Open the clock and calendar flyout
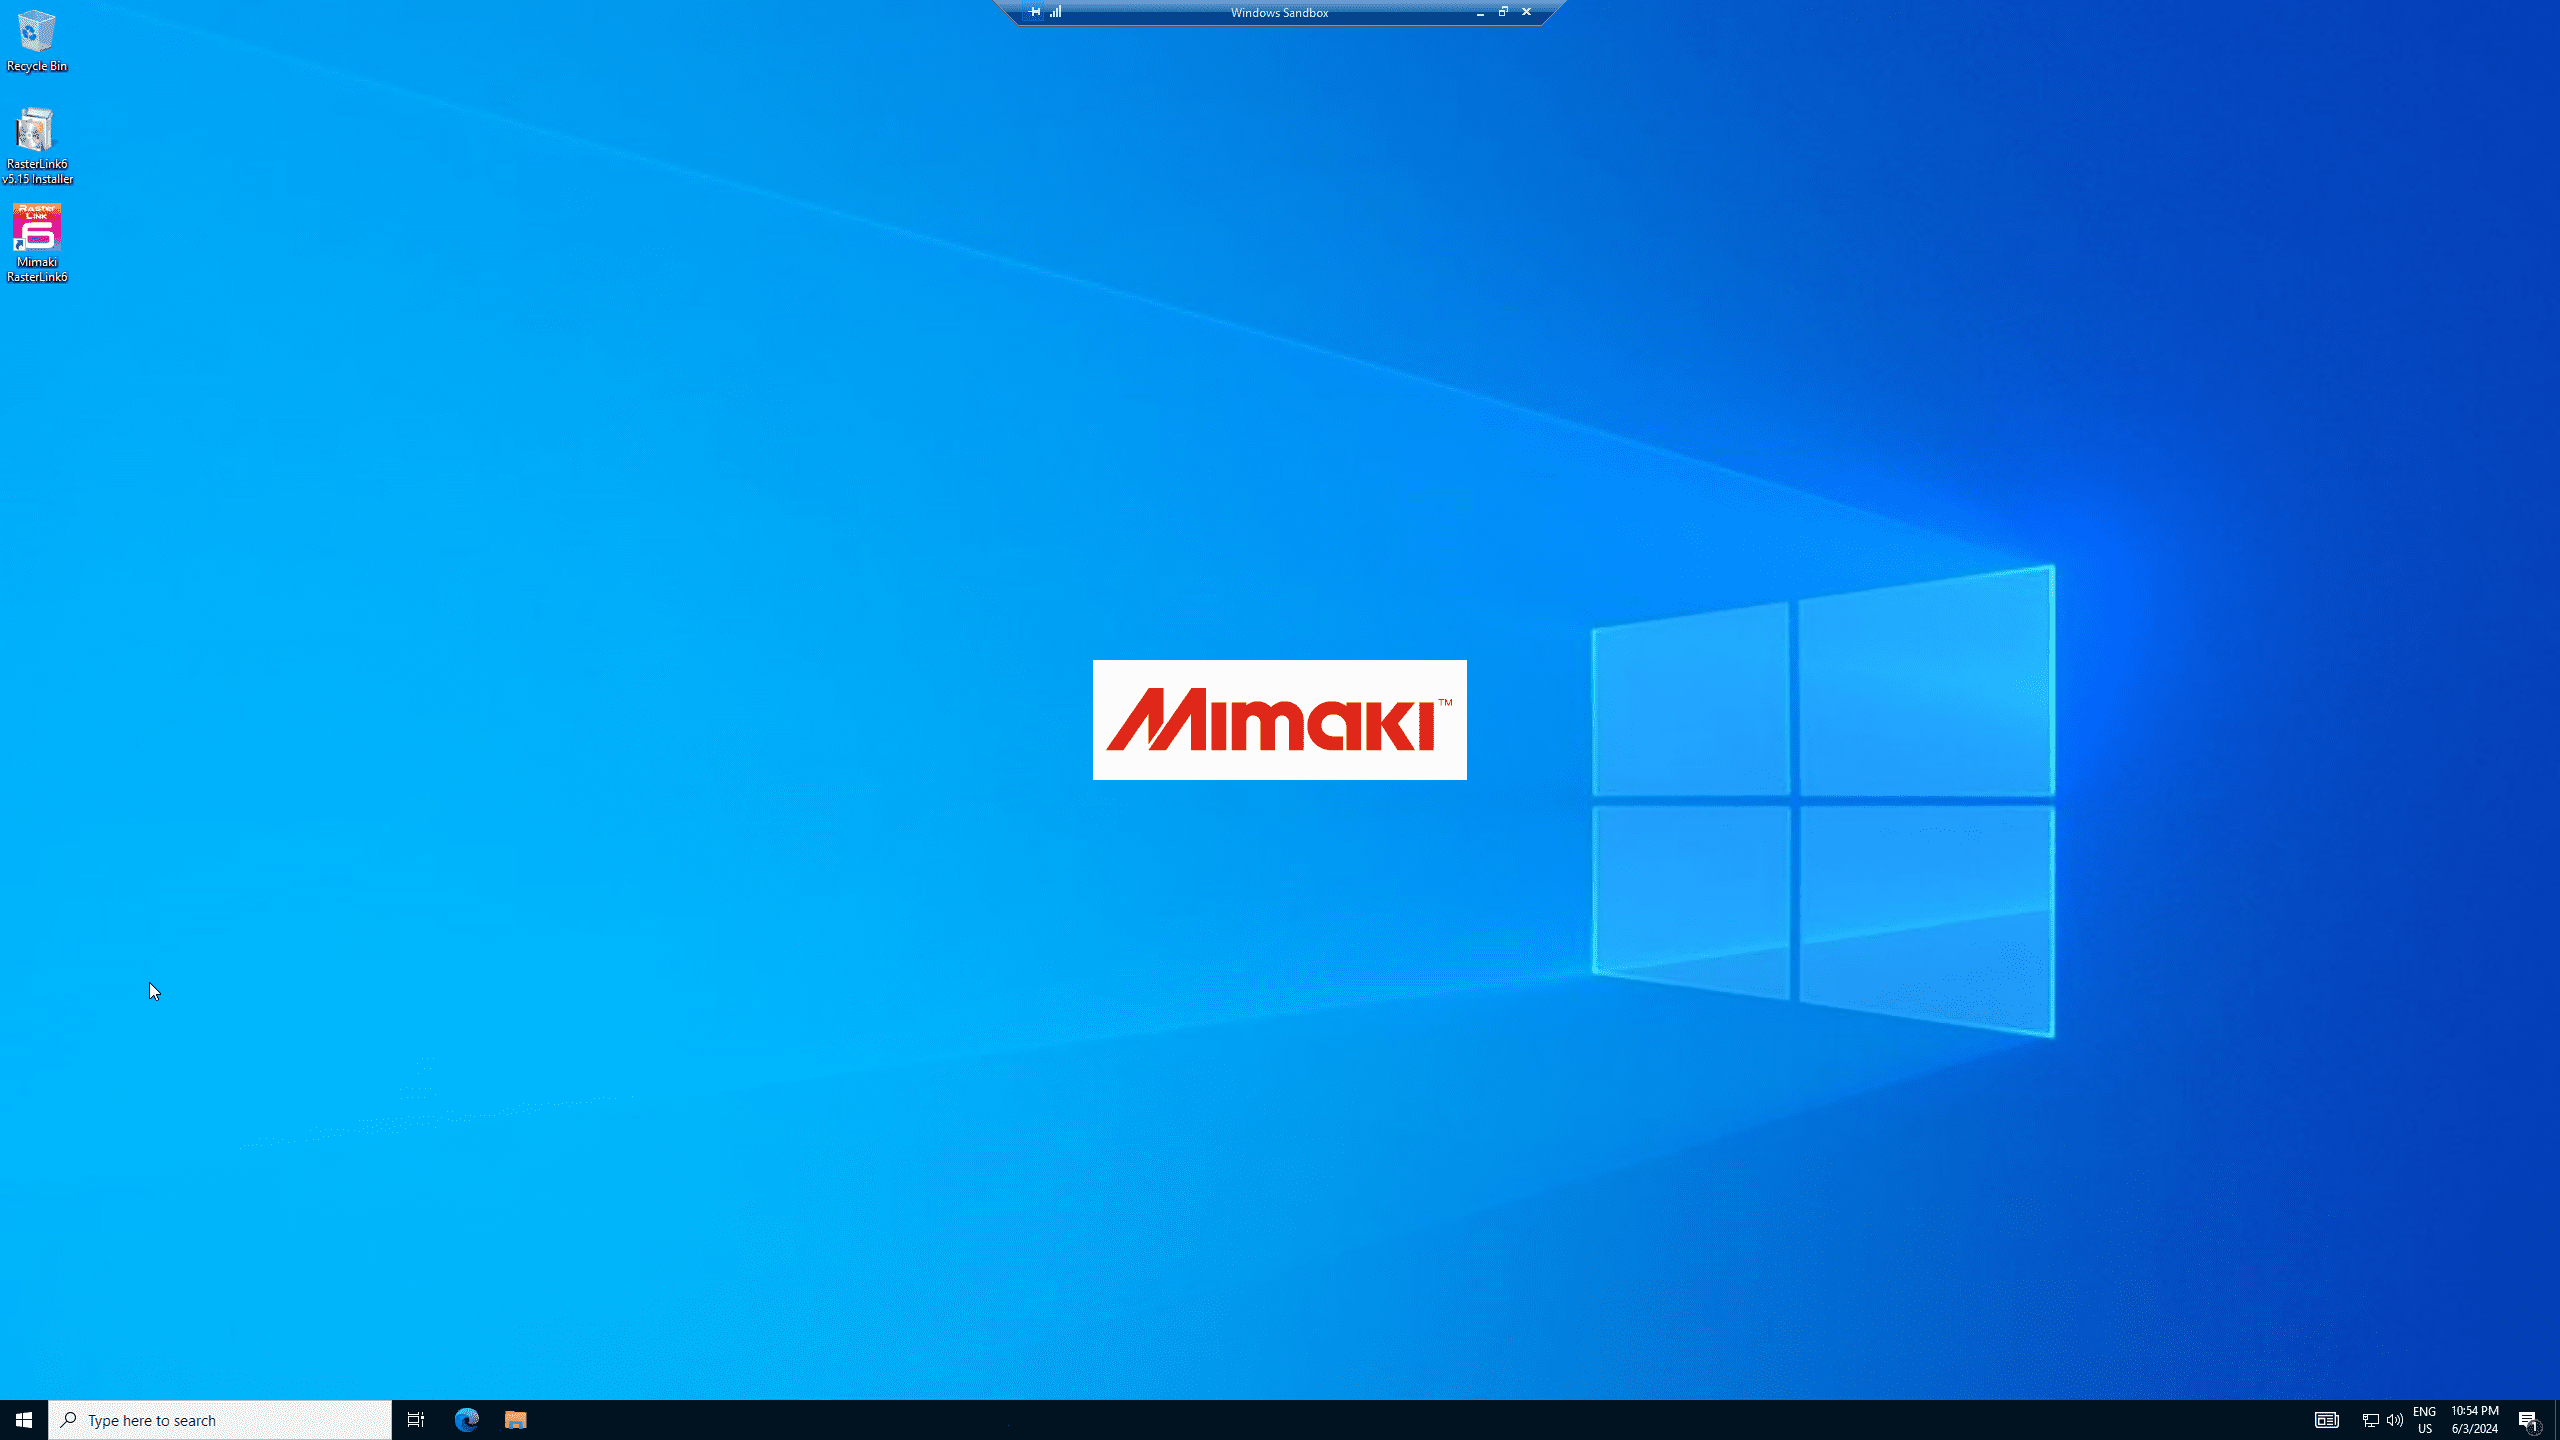This screenshot has height=1440, width=2560. [x=2474, y=1419]
